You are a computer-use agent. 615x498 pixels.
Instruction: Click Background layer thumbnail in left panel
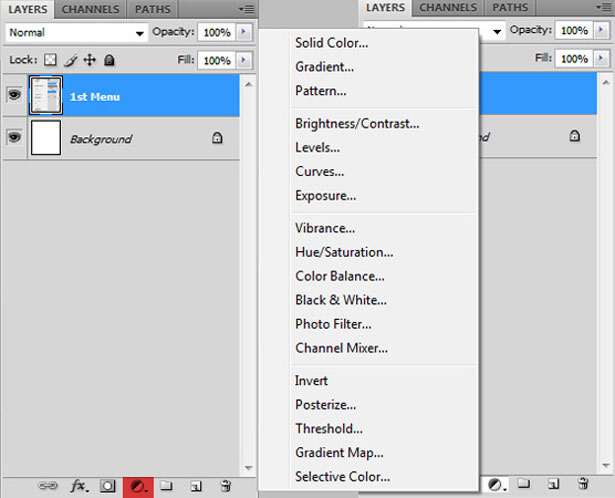coord(46,137)
